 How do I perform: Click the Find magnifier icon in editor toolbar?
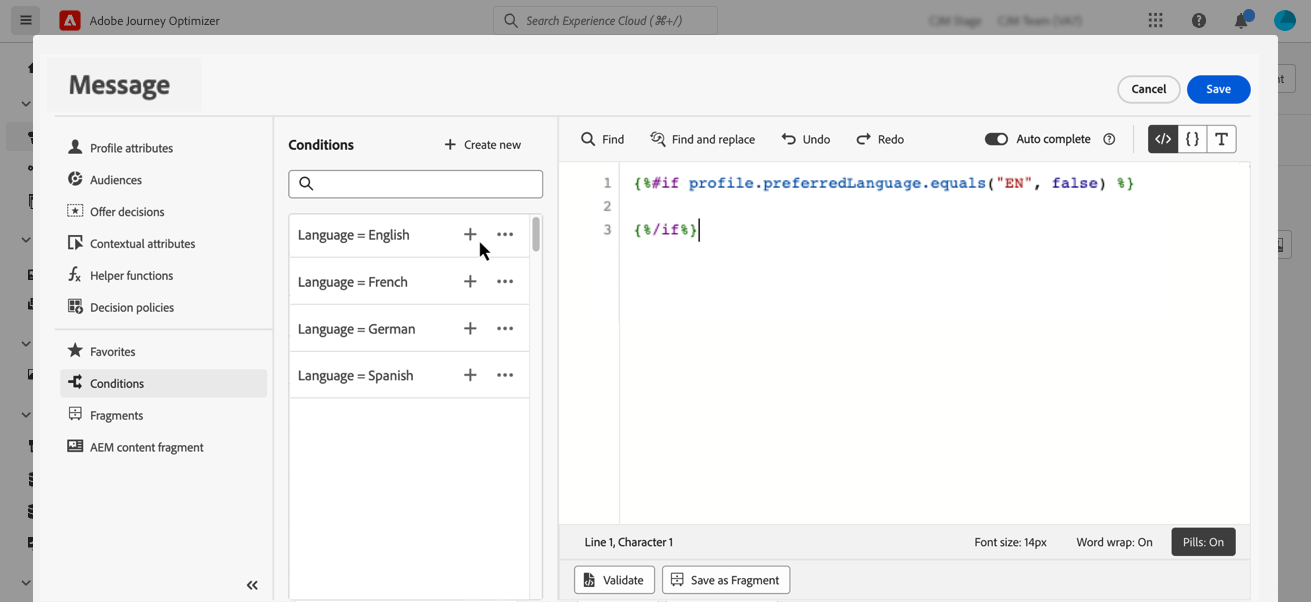click(589, 139)
